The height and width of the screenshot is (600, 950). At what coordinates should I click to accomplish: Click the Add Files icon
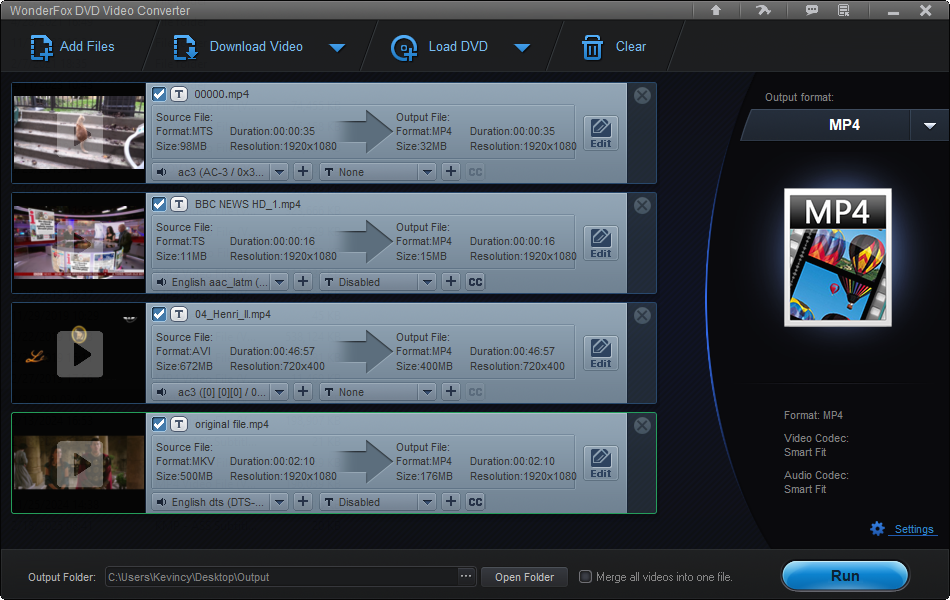[41, 47]
